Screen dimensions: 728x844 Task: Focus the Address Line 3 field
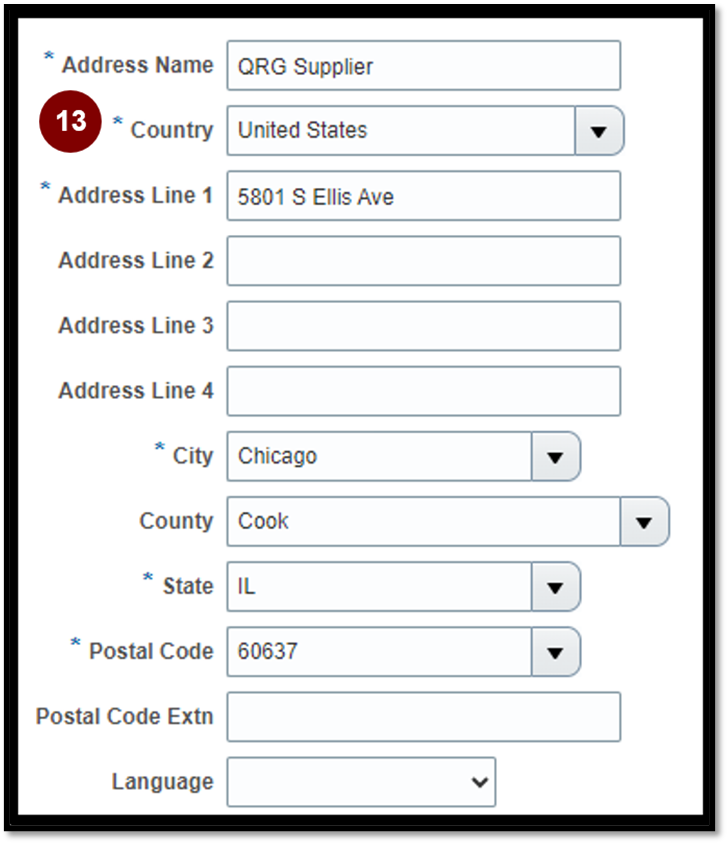click(x=424, y=326)
